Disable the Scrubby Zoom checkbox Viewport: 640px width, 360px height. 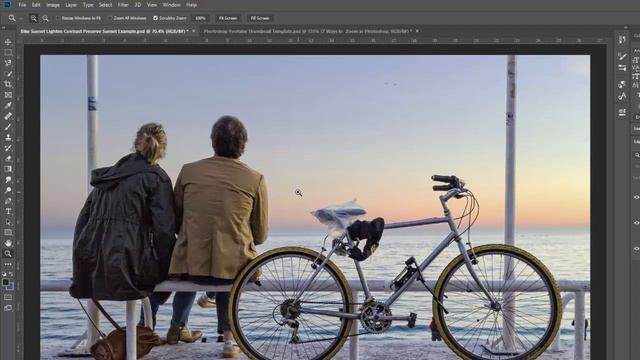[x=155, y=18]
